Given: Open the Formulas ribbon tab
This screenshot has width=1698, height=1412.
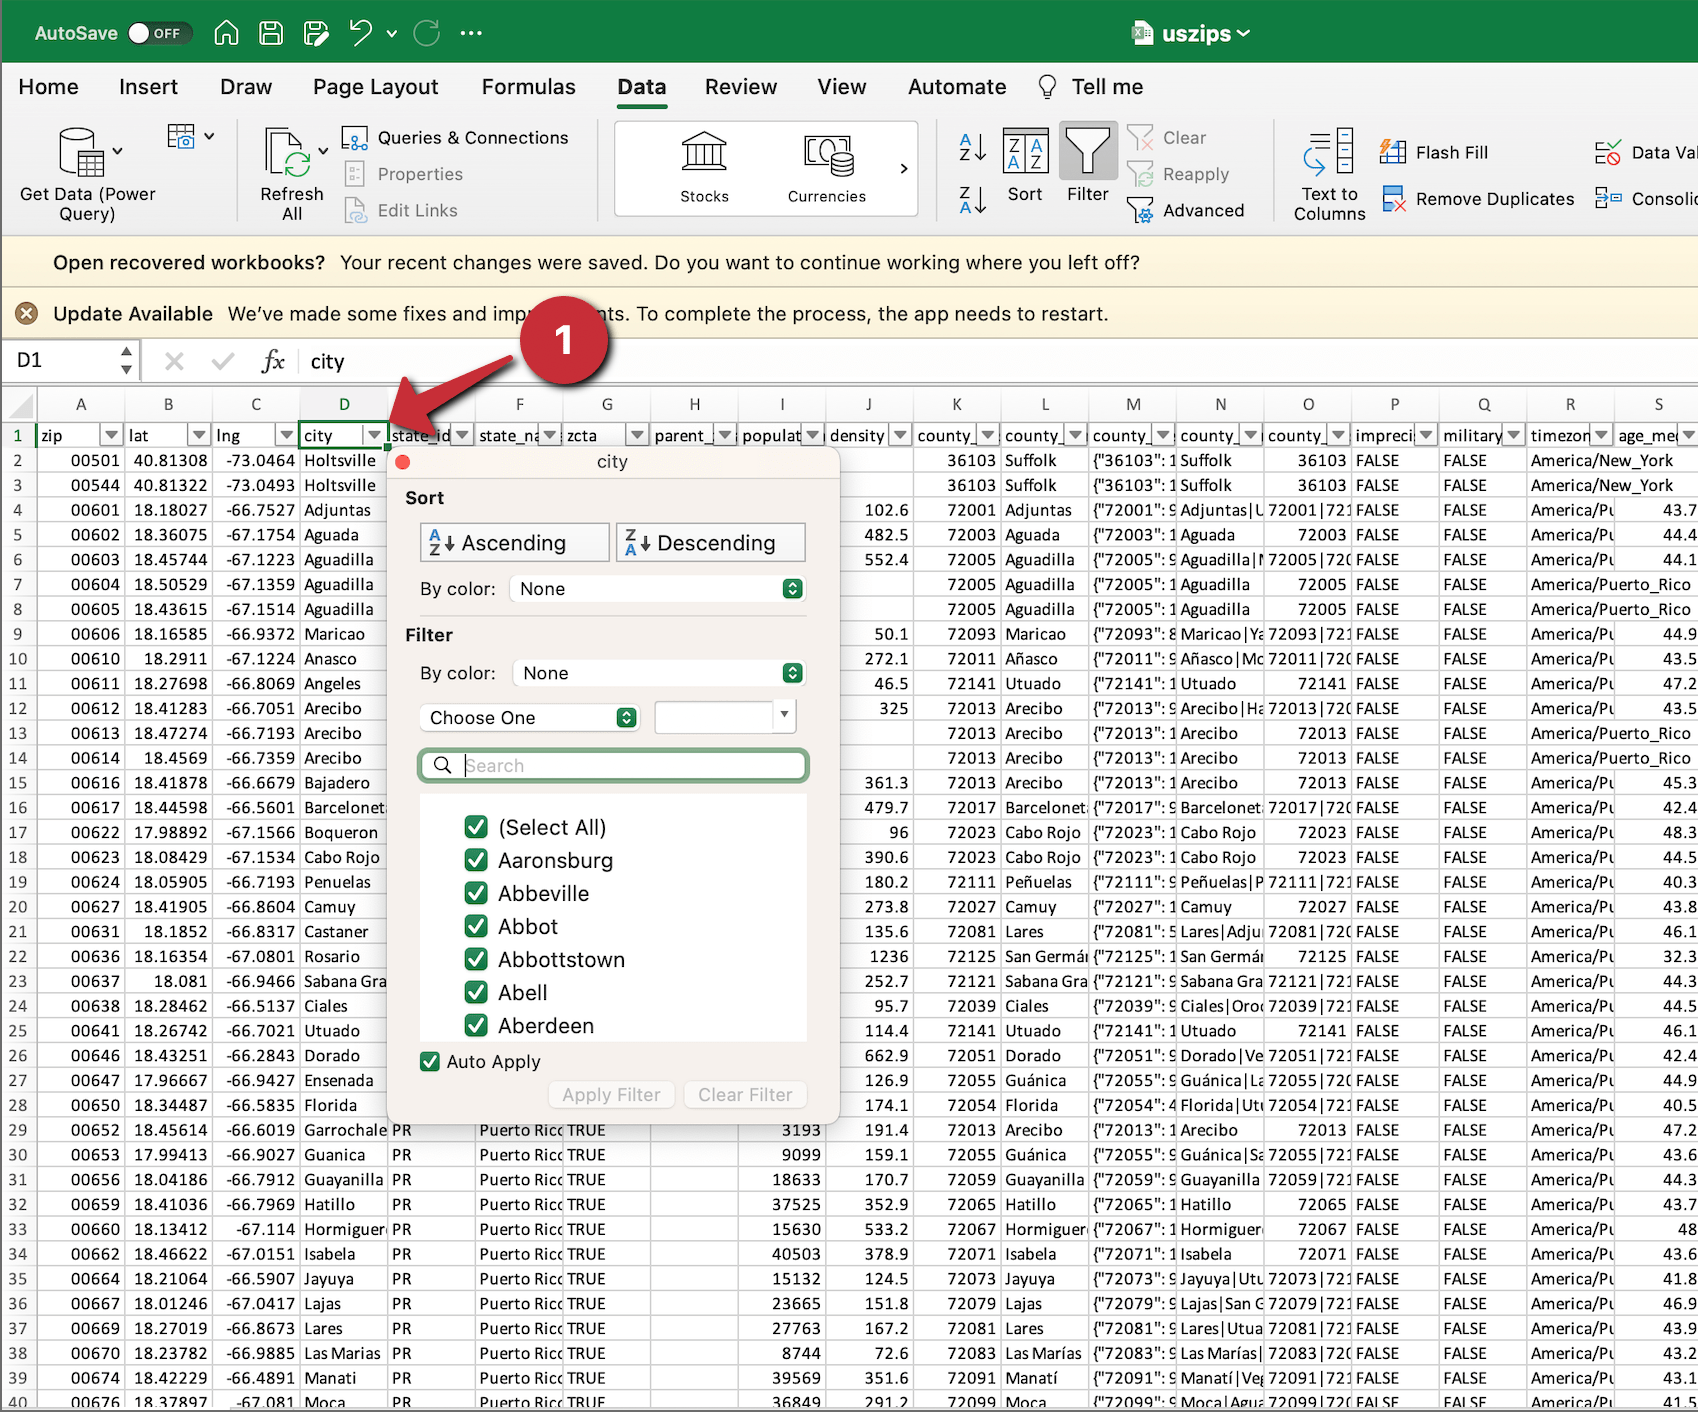Looking at the screenshot, I should tap(528, 87).
